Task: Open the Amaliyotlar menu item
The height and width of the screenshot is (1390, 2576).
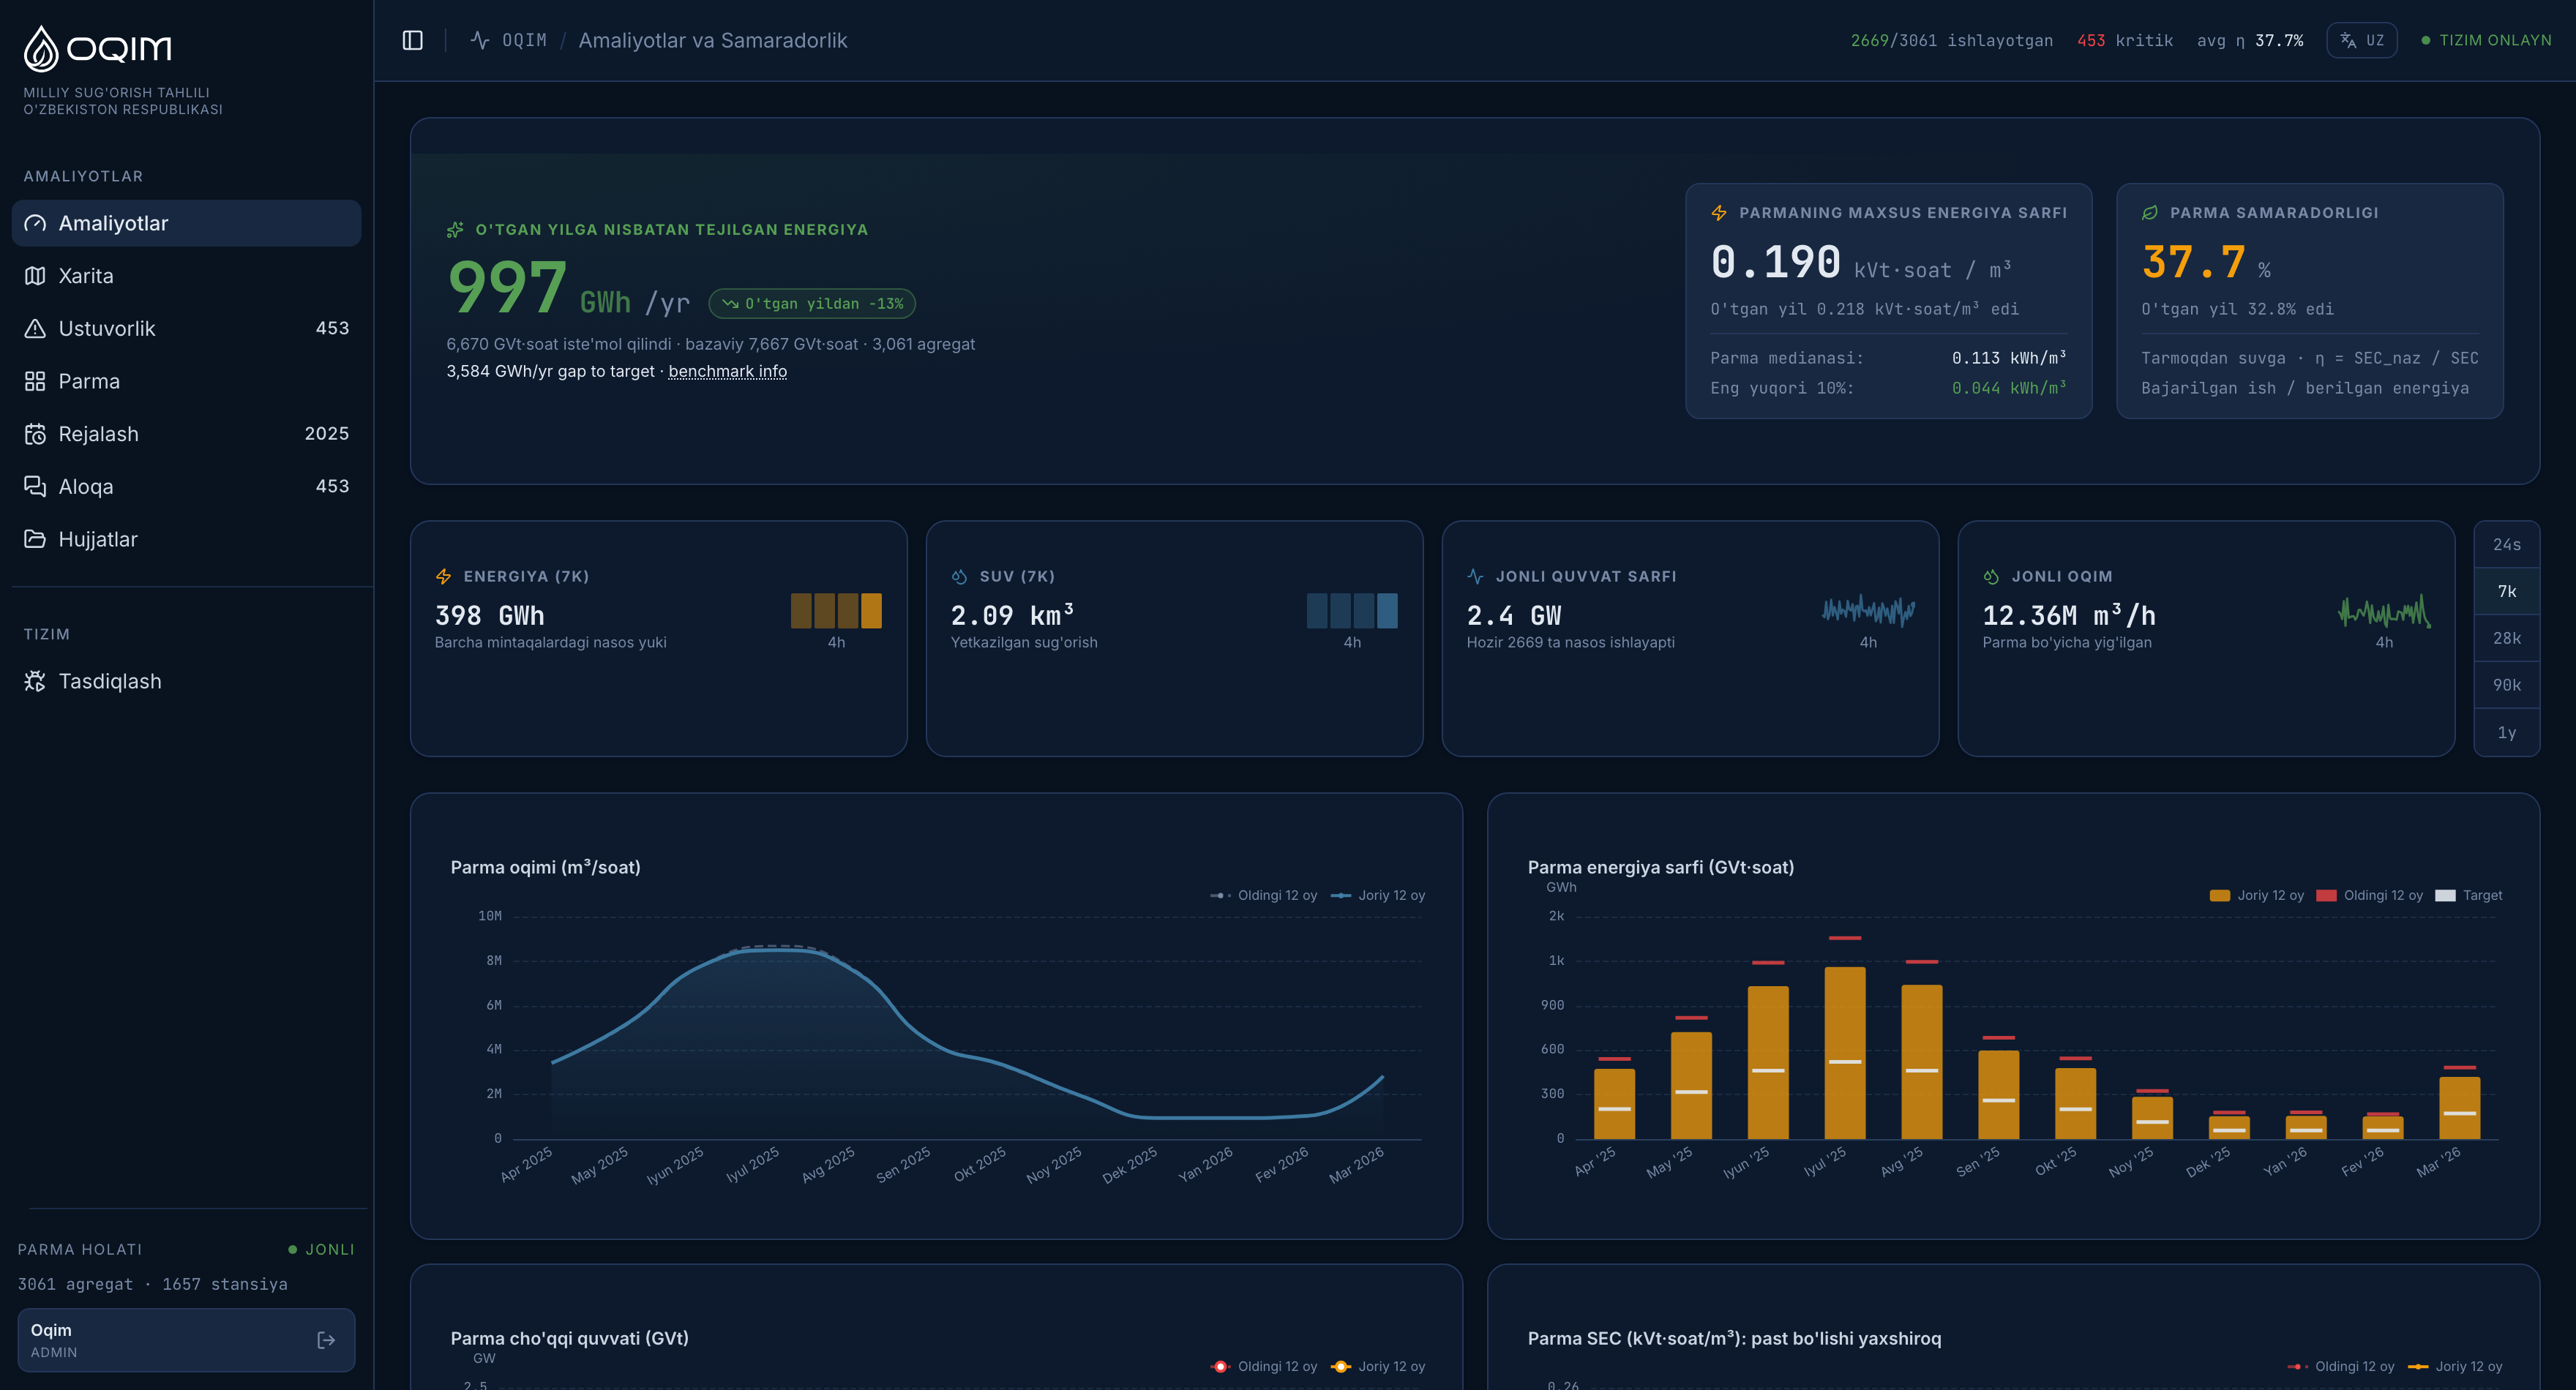Action: pos(186,223)
